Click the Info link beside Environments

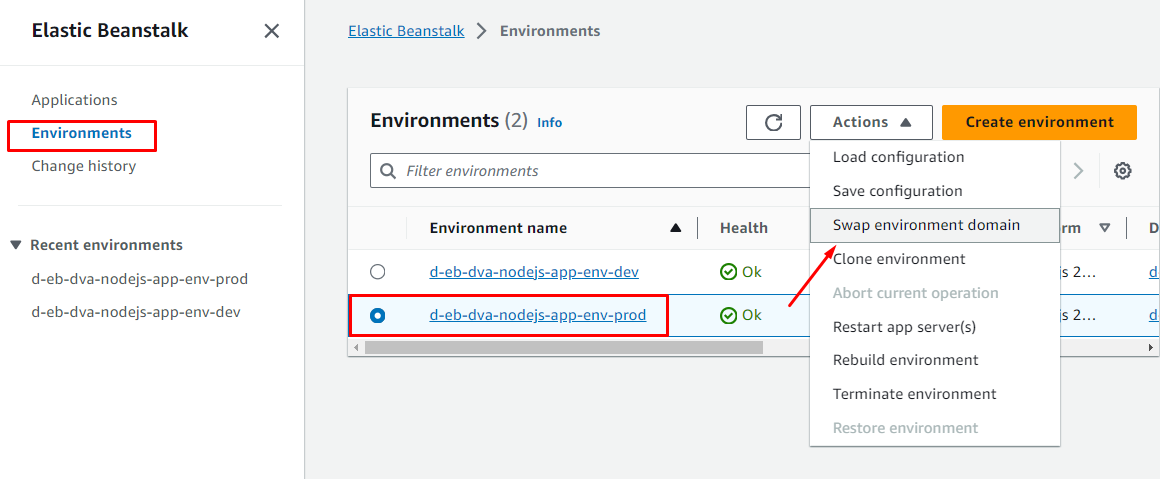click(x=549, y=122)
